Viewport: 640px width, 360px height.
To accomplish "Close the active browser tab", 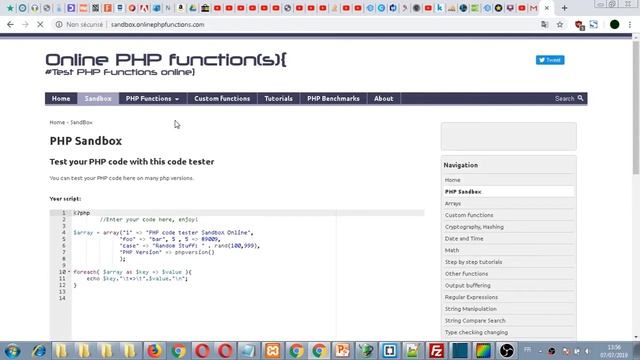I will coord(547,8).
